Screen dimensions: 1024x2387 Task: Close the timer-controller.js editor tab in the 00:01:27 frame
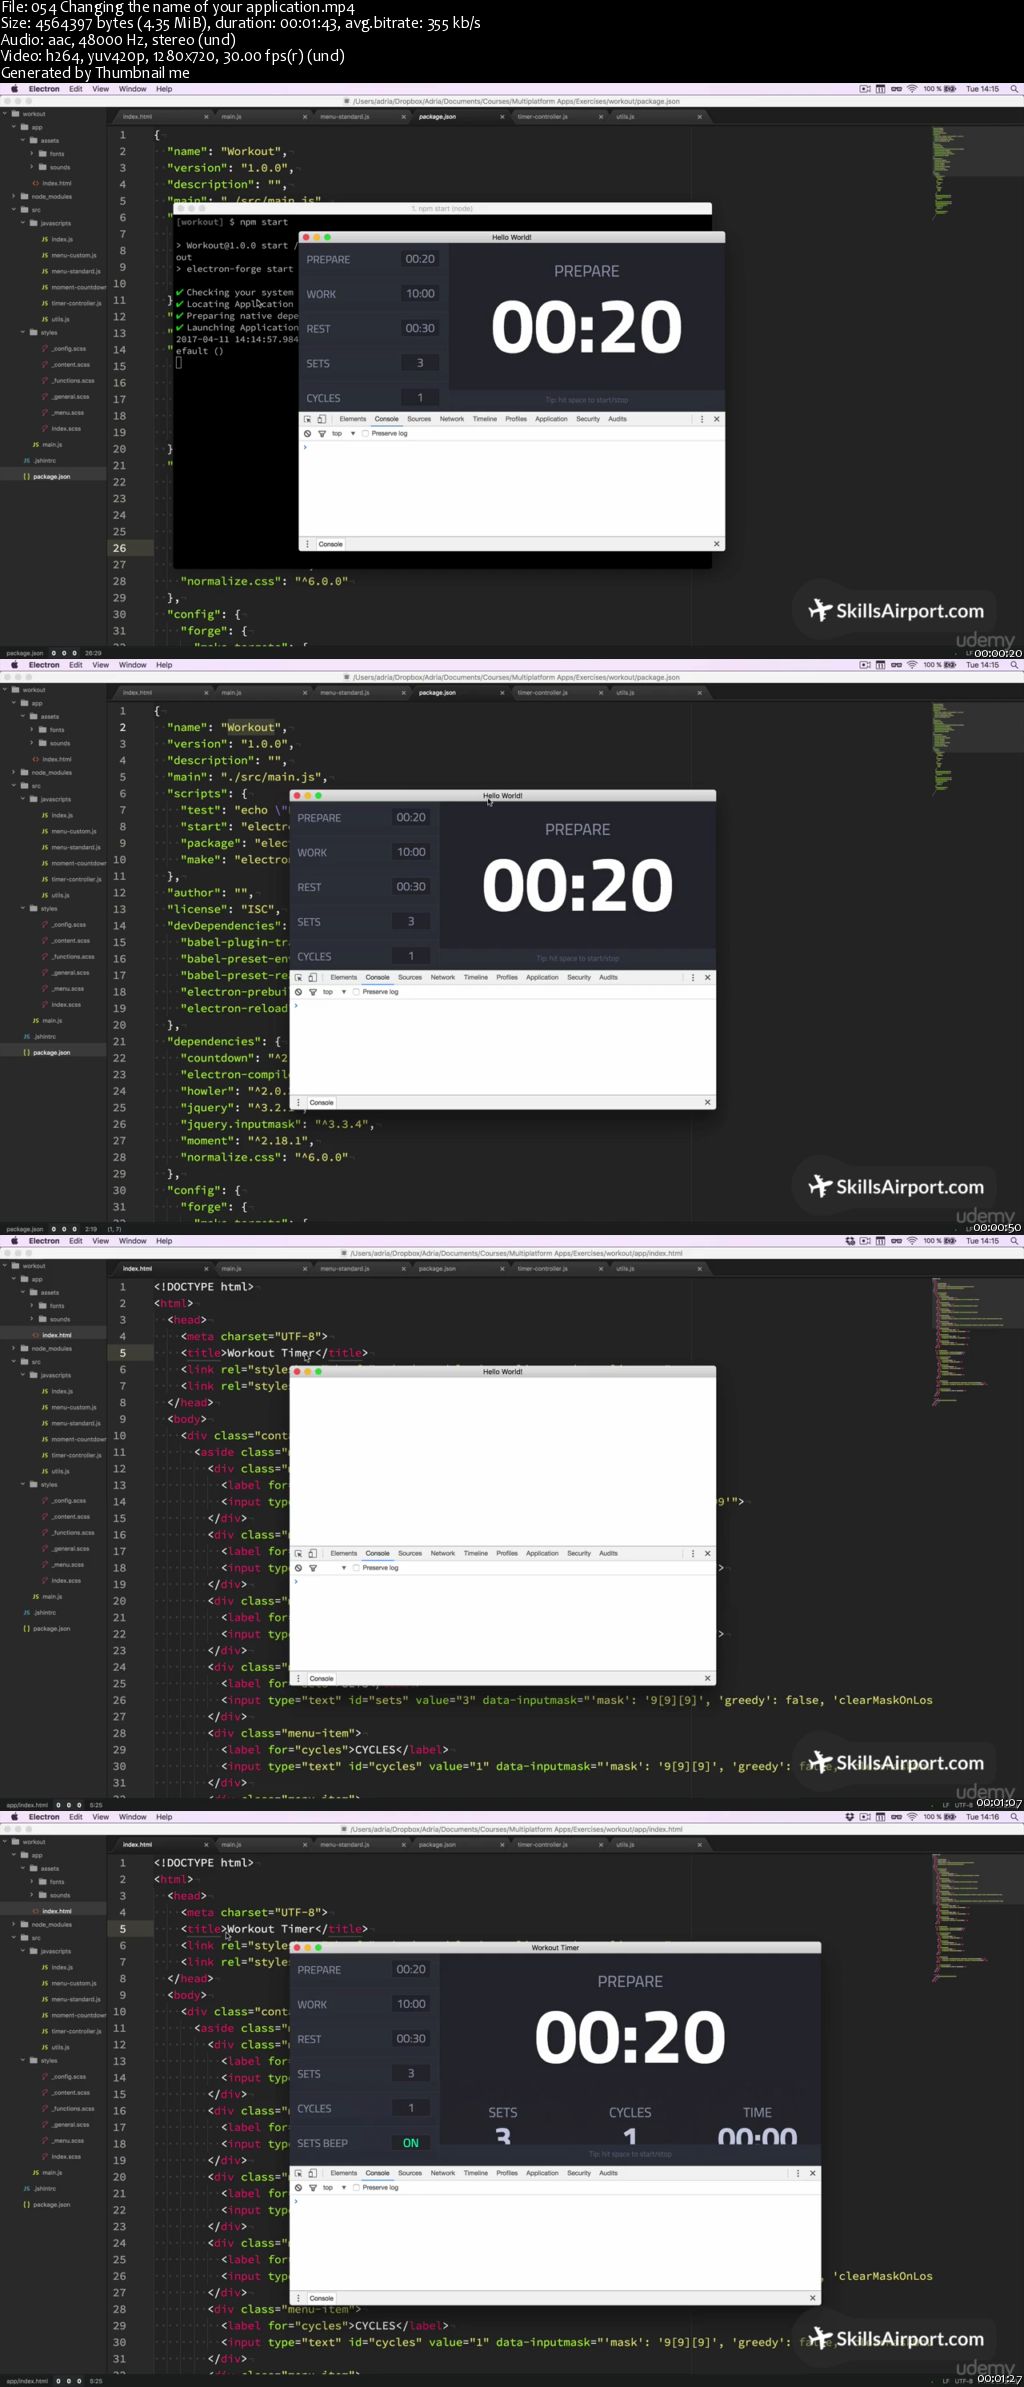tap(601, 1845)
